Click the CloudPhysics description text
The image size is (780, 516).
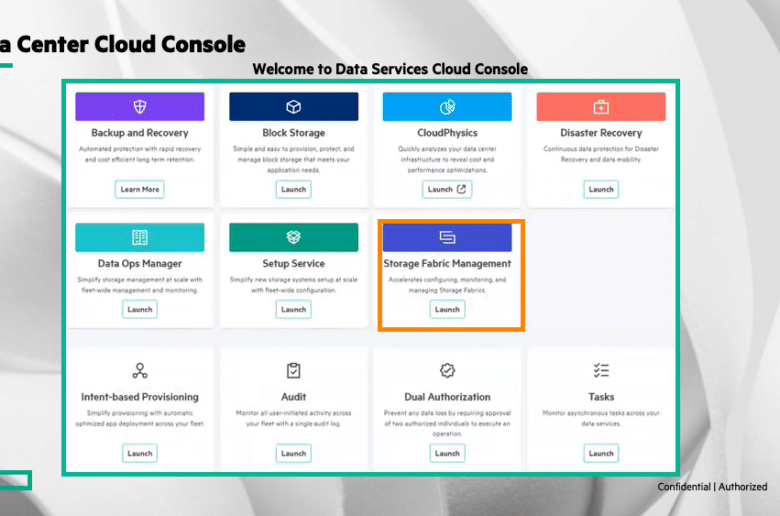click(447, 159)
